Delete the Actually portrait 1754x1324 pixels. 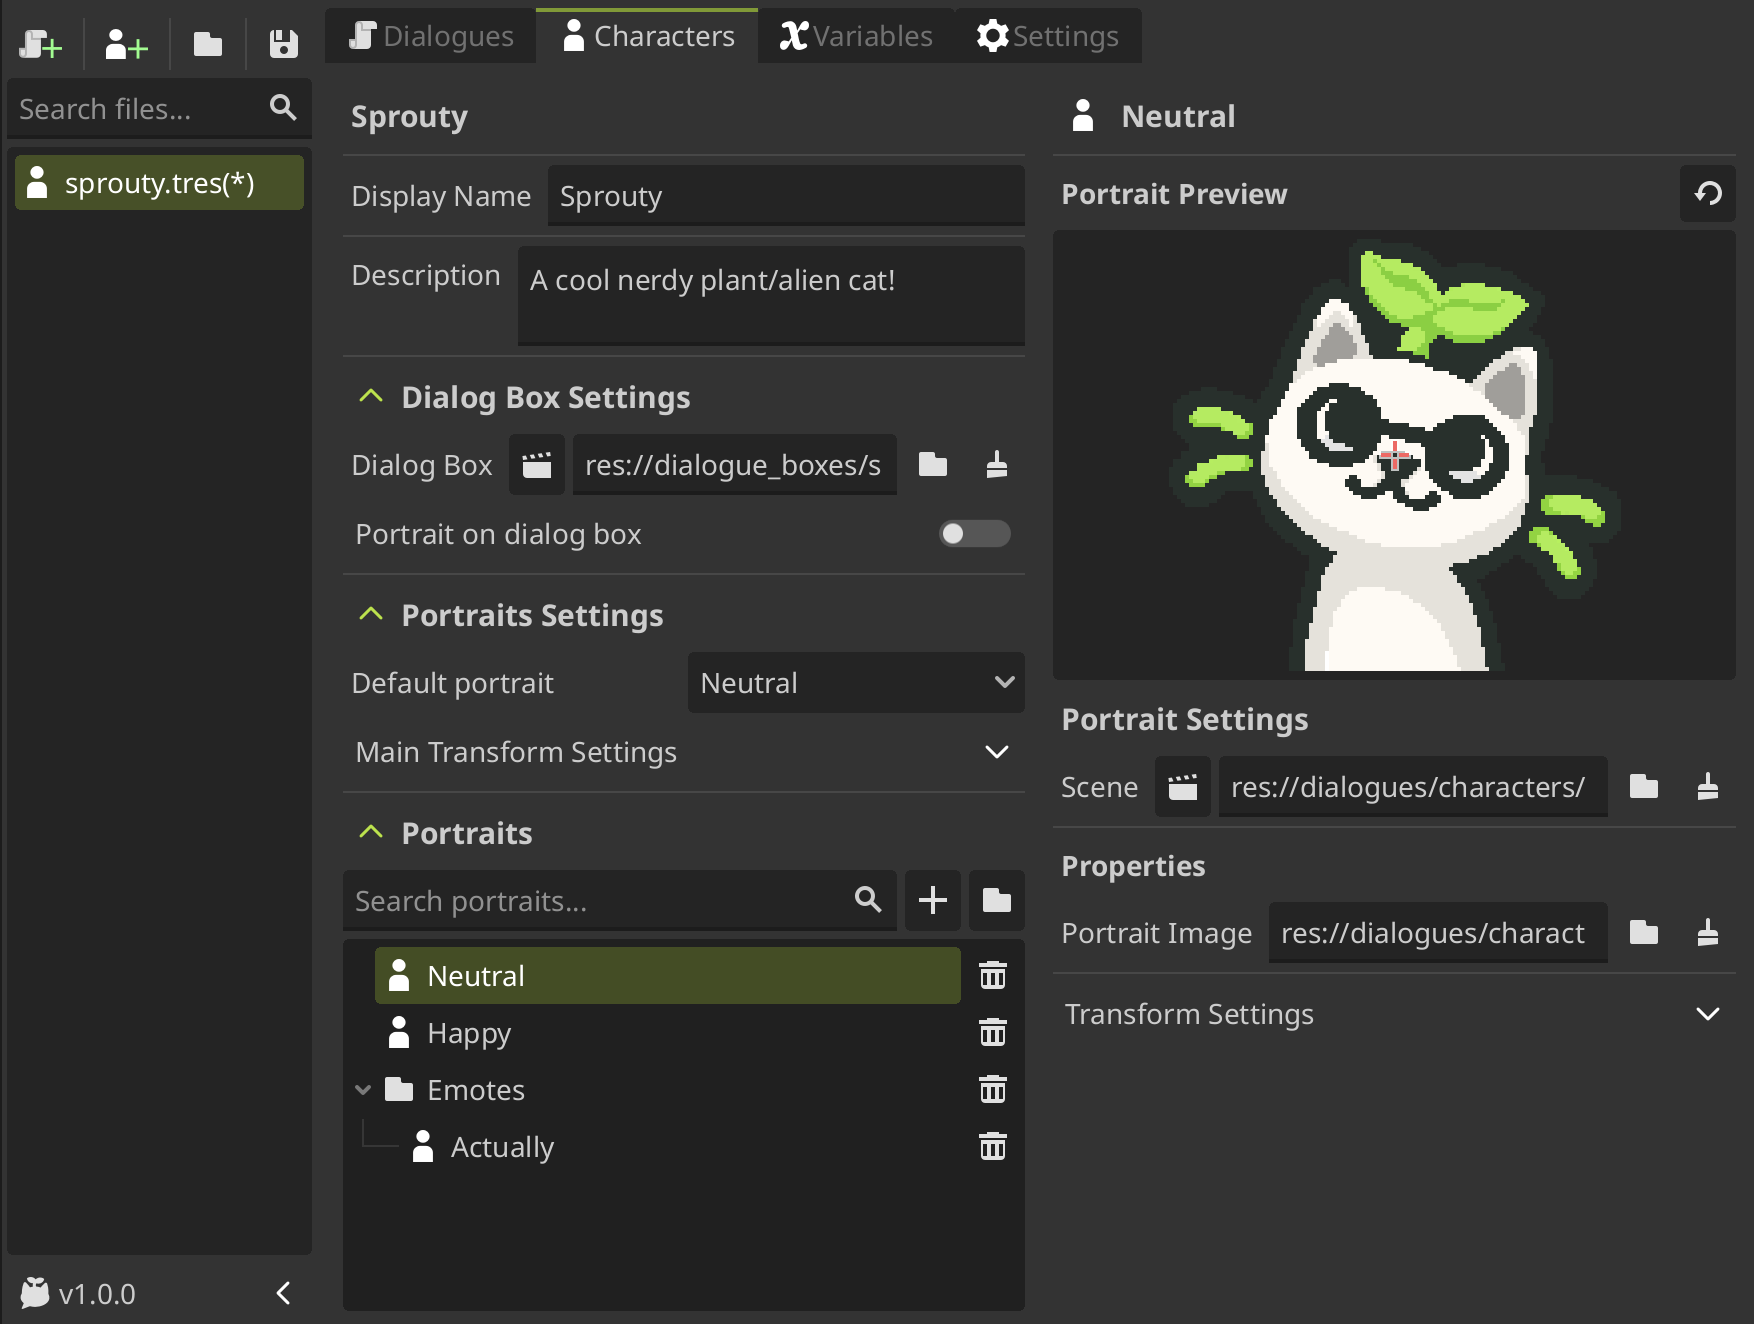click(992, 1146)
